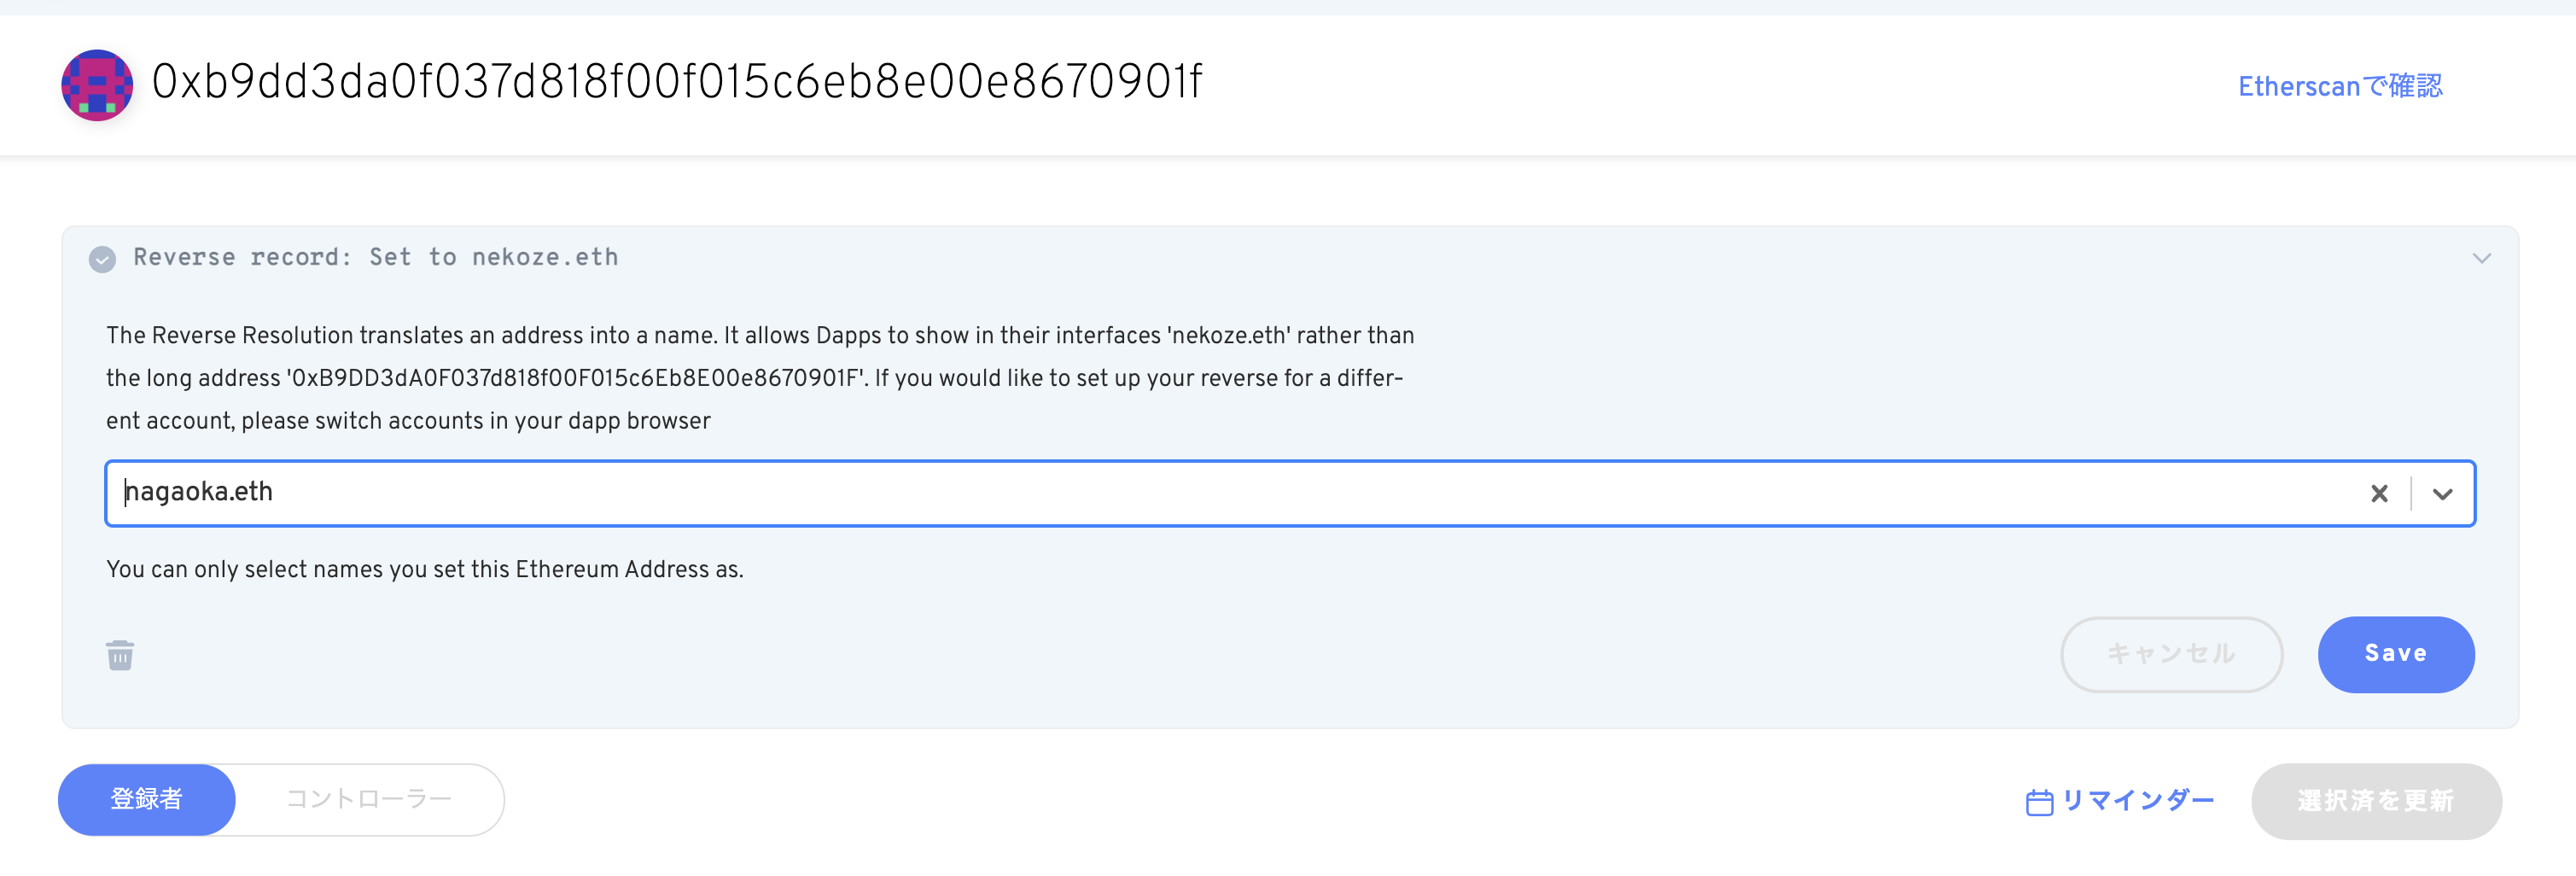Click the 0xb9dd3da0f… address heading
This screenshot has height=876, width=2576.
[x=676, y=82]
